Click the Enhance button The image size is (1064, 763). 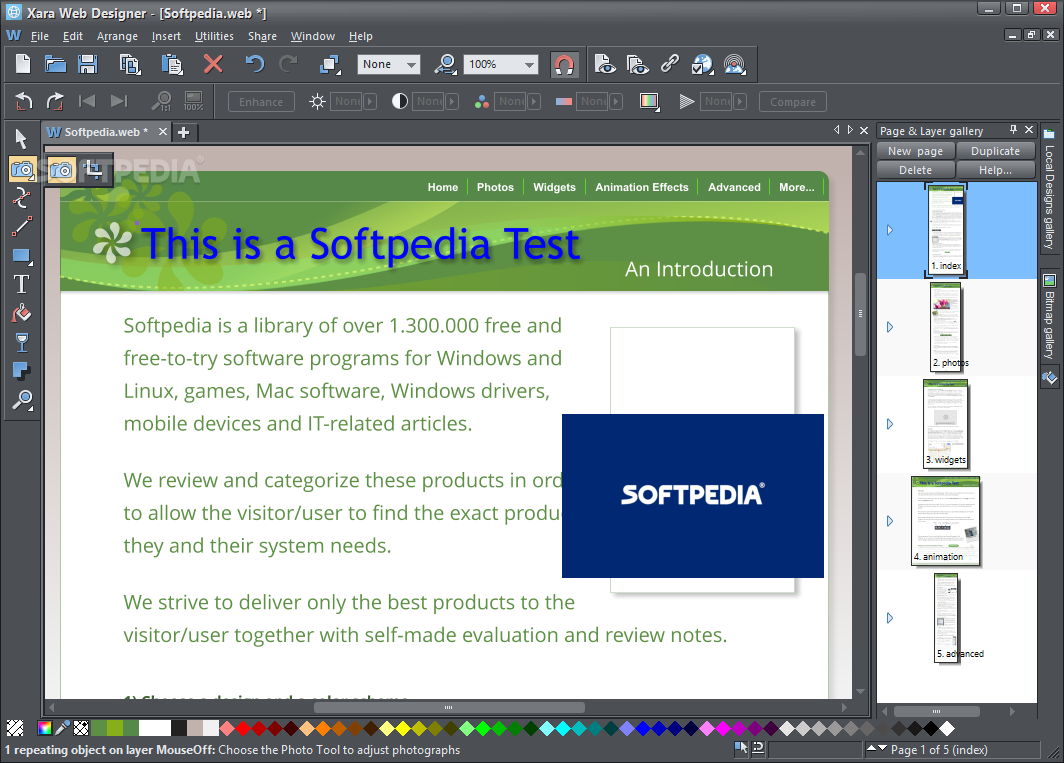[x=261, y=102]
